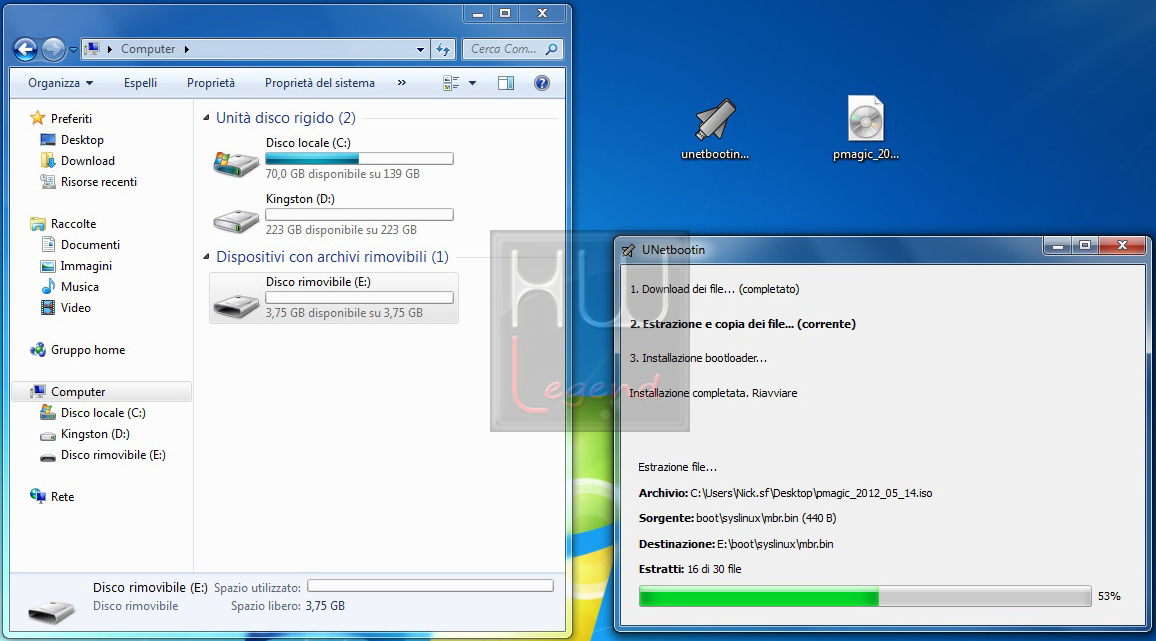Click the UNetbootin extraction progress bar

point(865,596)
